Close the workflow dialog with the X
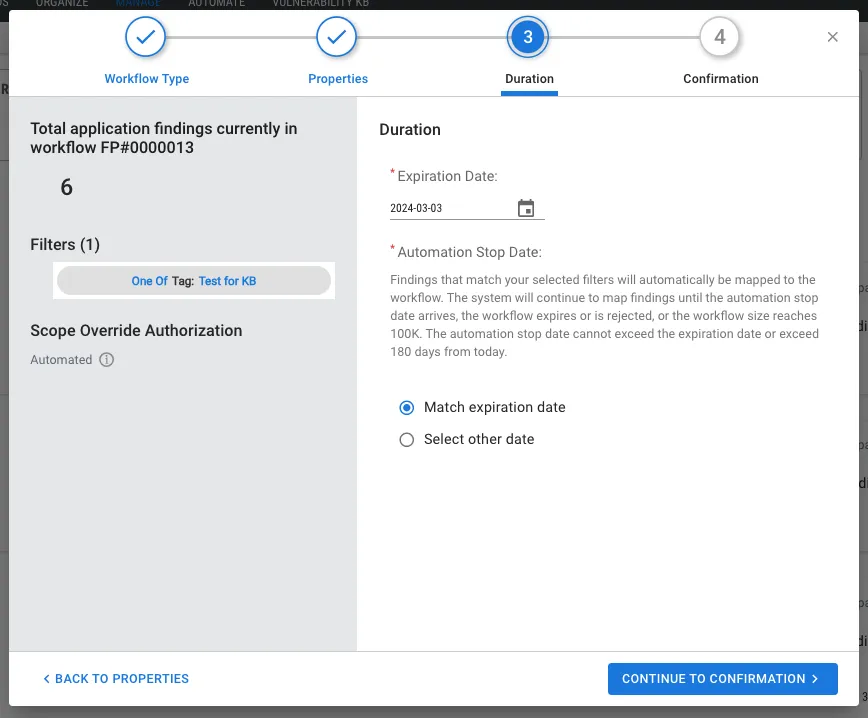The image size is (868, 718). (832, 37)
